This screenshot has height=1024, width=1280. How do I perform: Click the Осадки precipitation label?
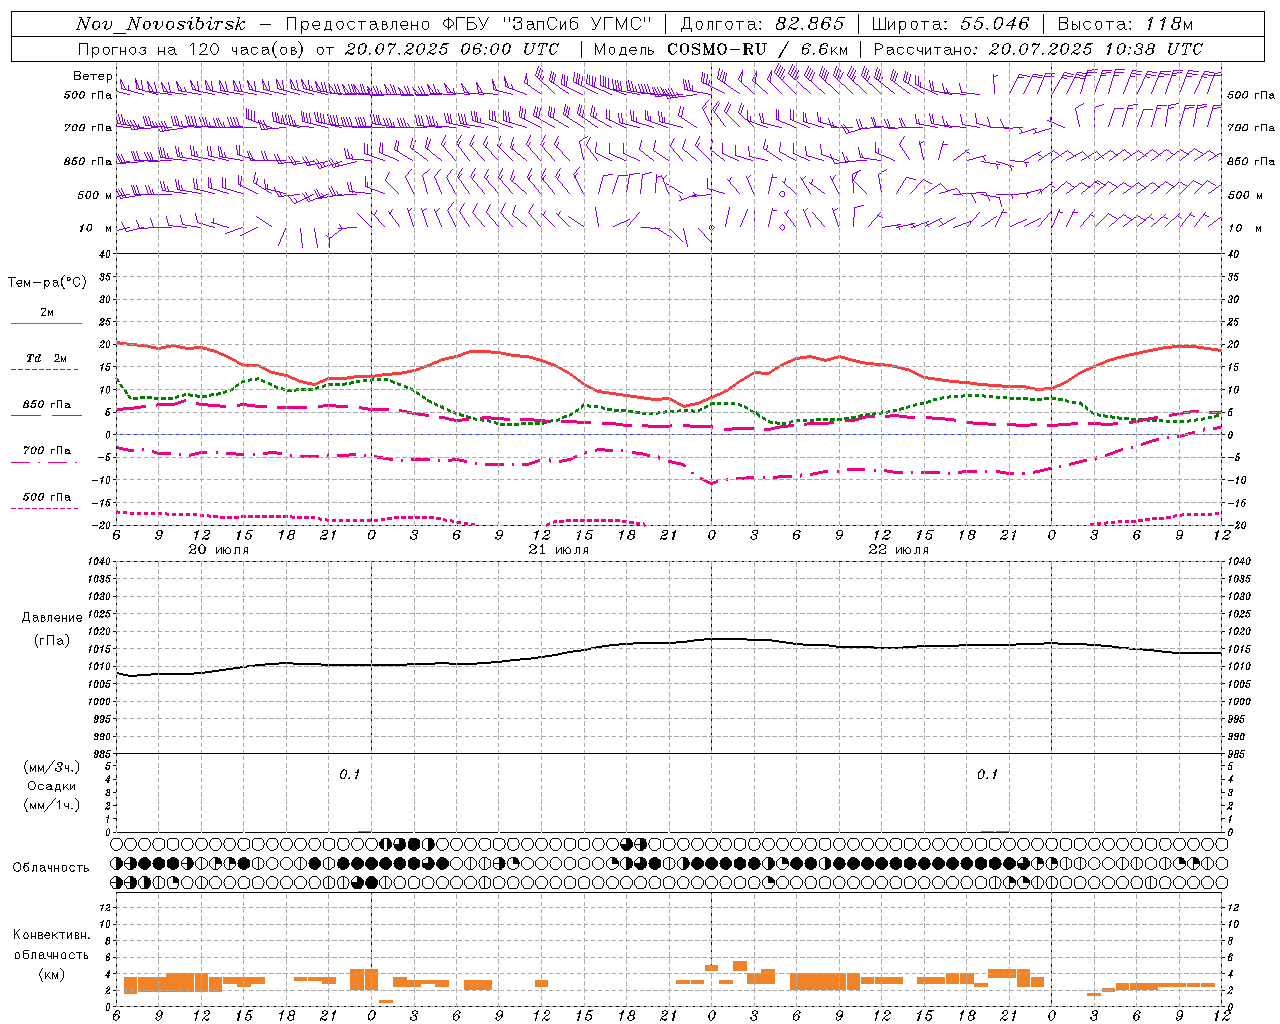(x=51, y=786)
